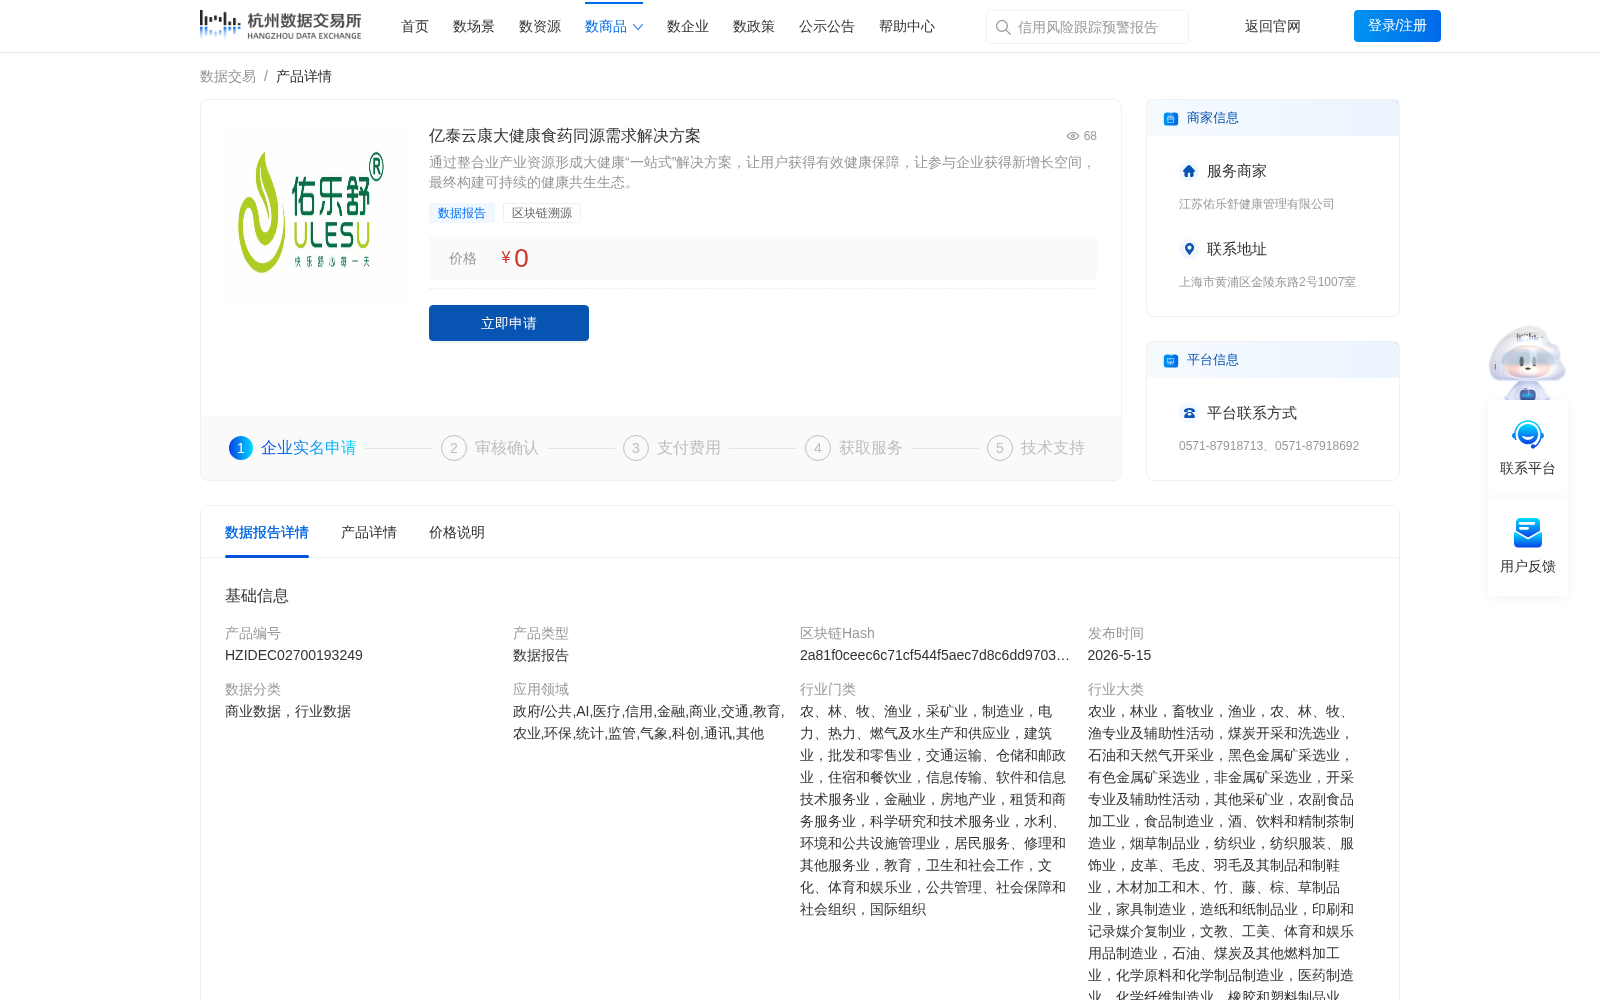Screen dimensions: 1600x1000
Task: Click the 联系平台 headset icon
Action: [x=1527, y=435]
